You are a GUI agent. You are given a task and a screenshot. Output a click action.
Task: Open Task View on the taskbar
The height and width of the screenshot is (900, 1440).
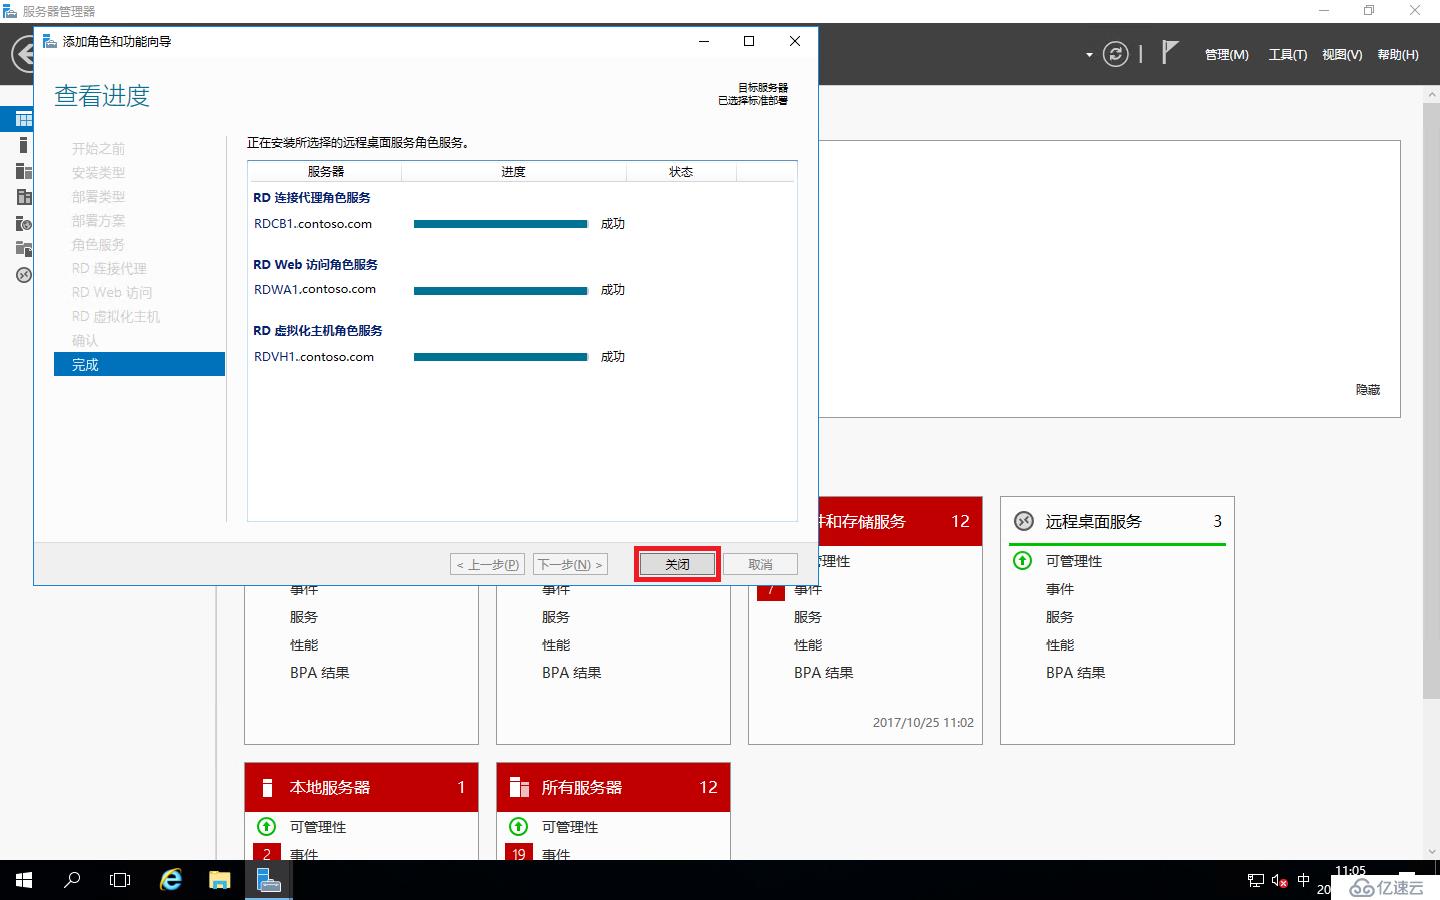[x=120, y=880]
